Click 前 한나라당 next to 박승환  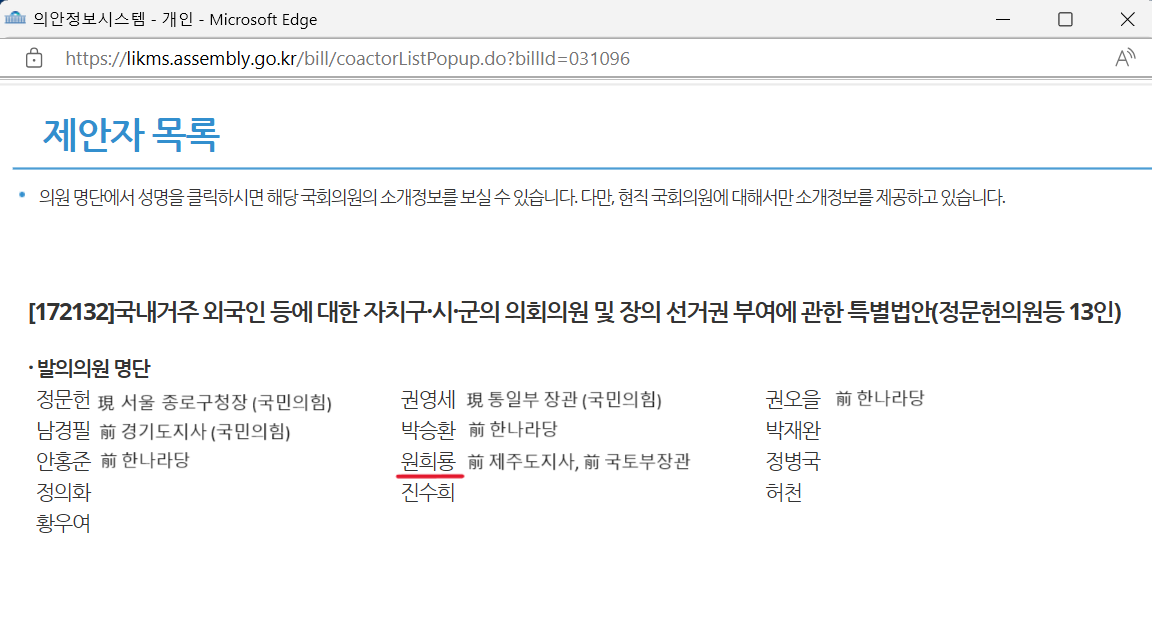513,429
